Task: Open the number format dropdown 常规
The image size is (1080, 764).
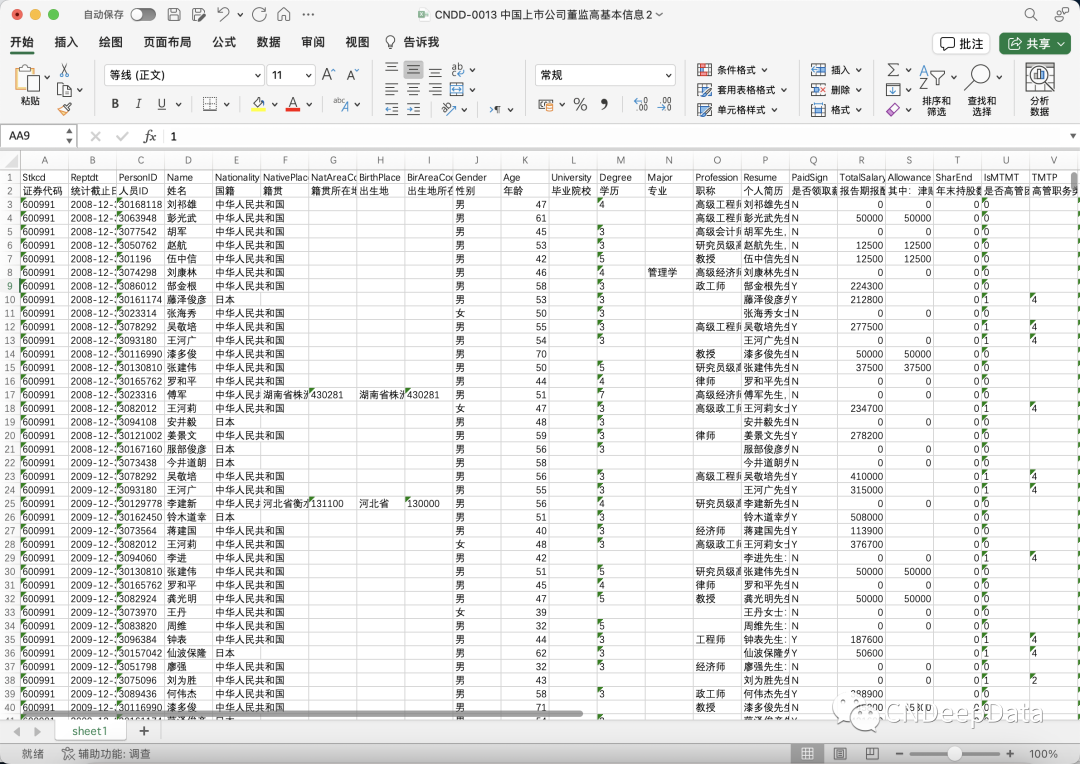Action: click(x=605, y=74)
